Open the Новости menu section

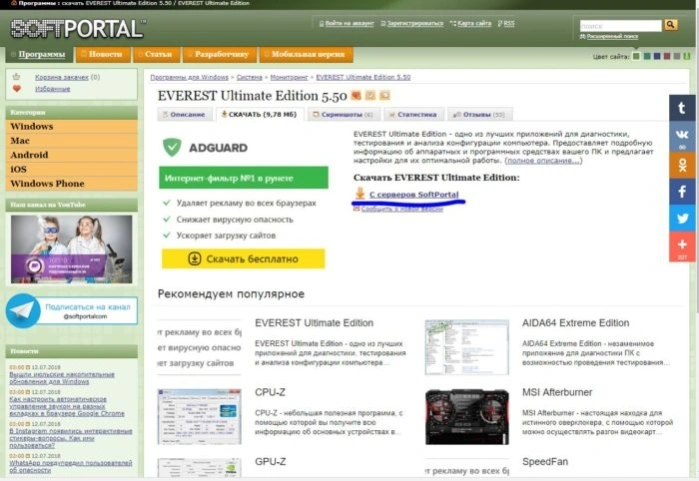pyautogui.click(x=103, y=54)
